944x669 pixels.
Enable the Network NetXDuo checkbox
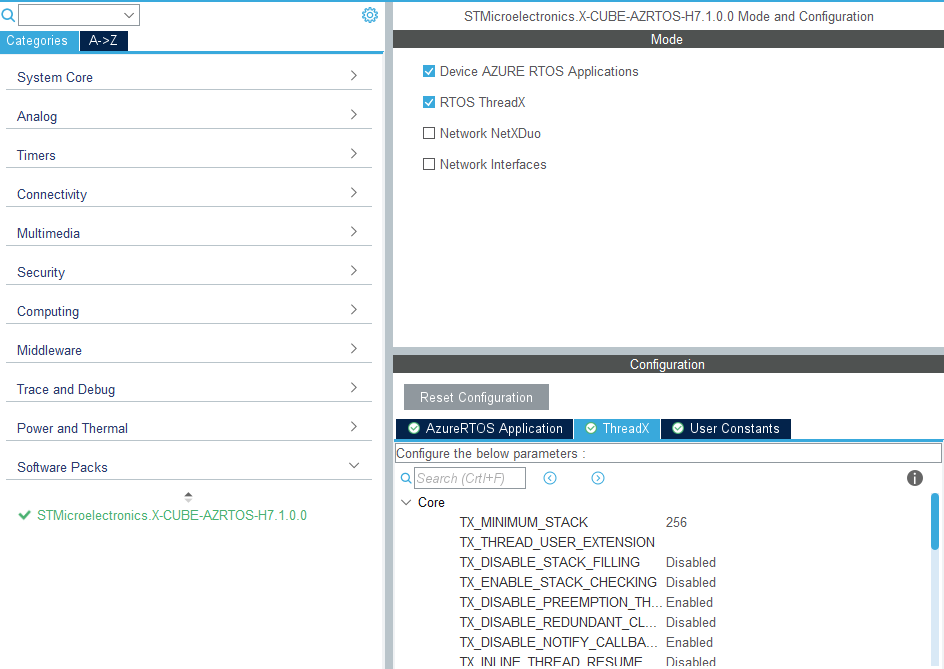click(x=429, y=133)
